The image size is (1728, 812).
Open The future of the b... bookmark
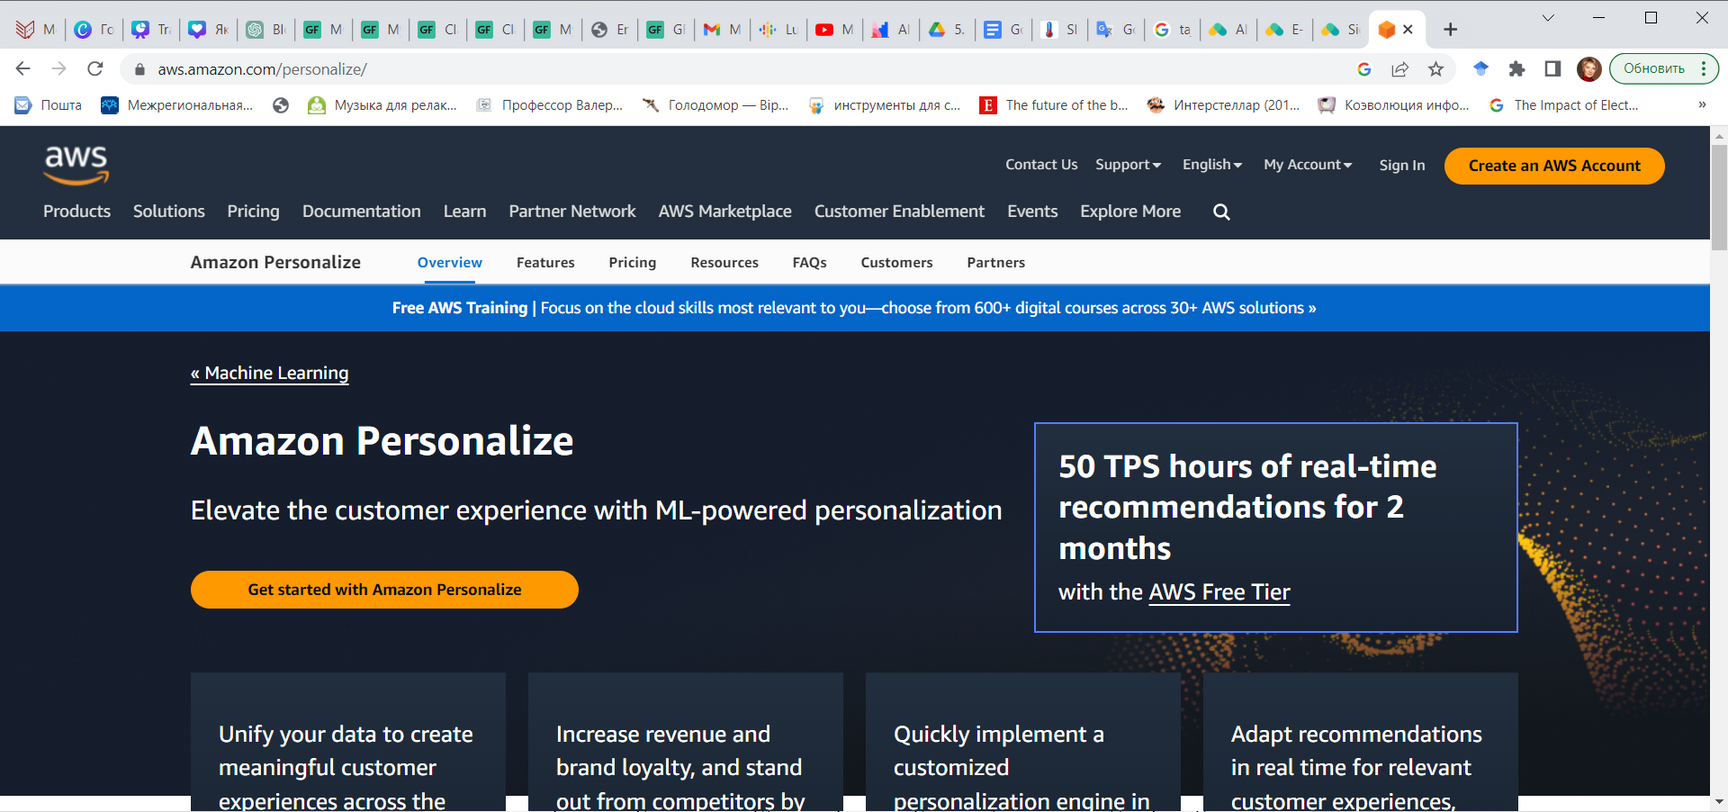1053,105
